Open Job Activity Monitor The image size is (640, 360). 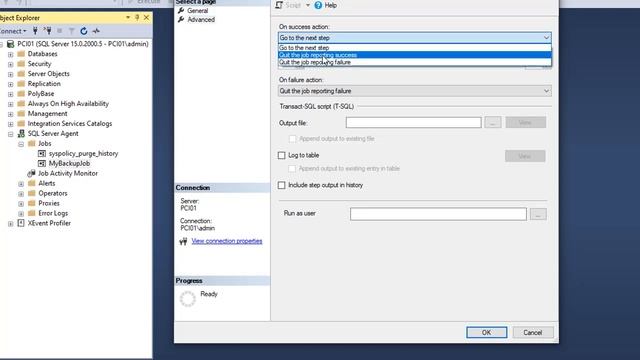tap(68, 173)
